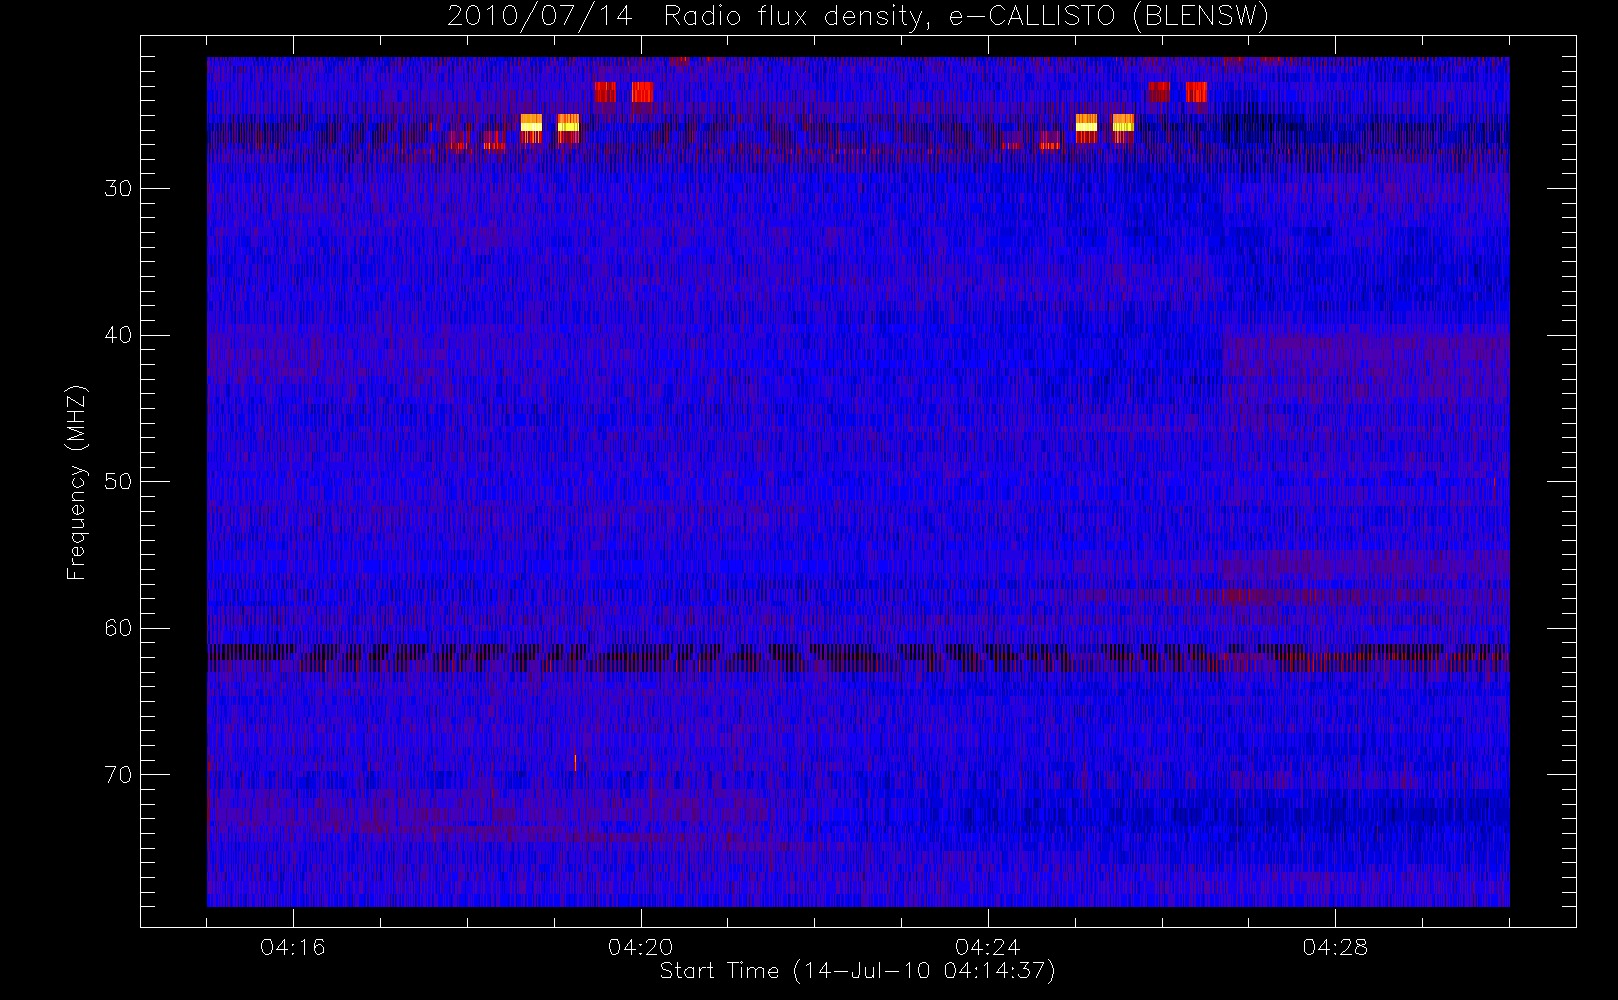Screen dimensions: 1618x1000
Task: Click the 70 frequency tick label
Action: click(x=118, y=775)
